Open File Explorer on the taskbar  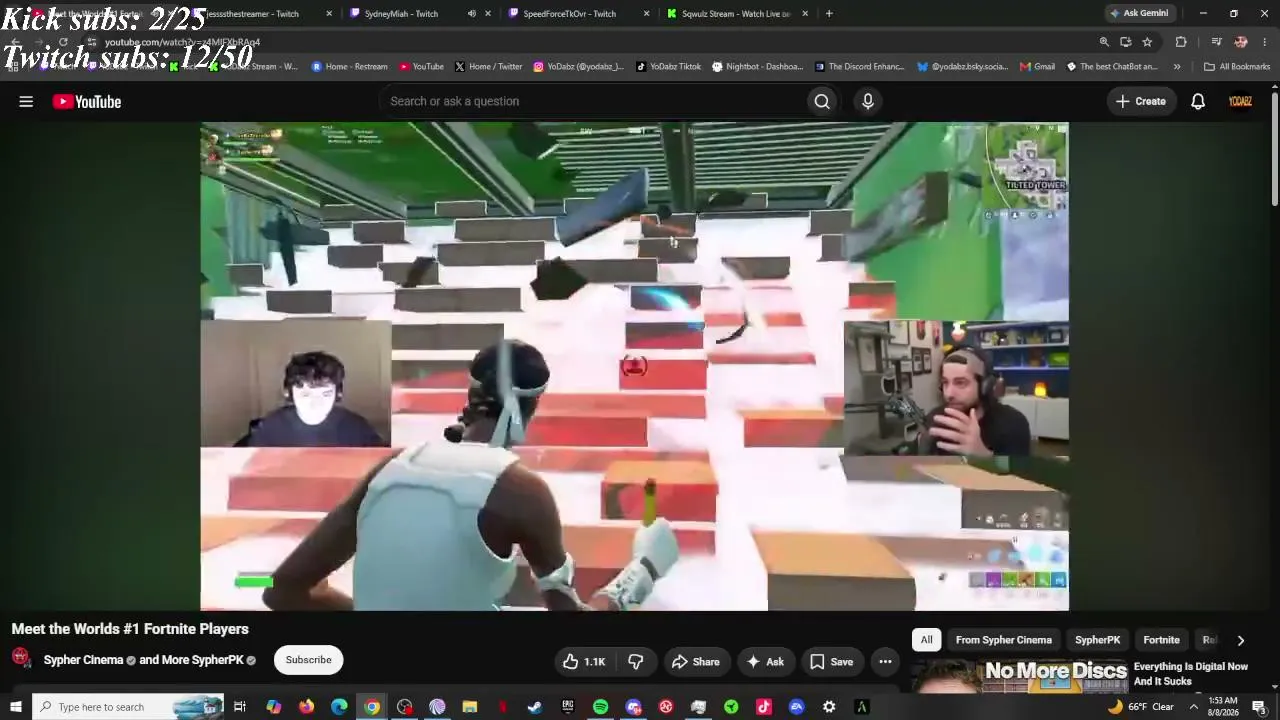[470, 707]
